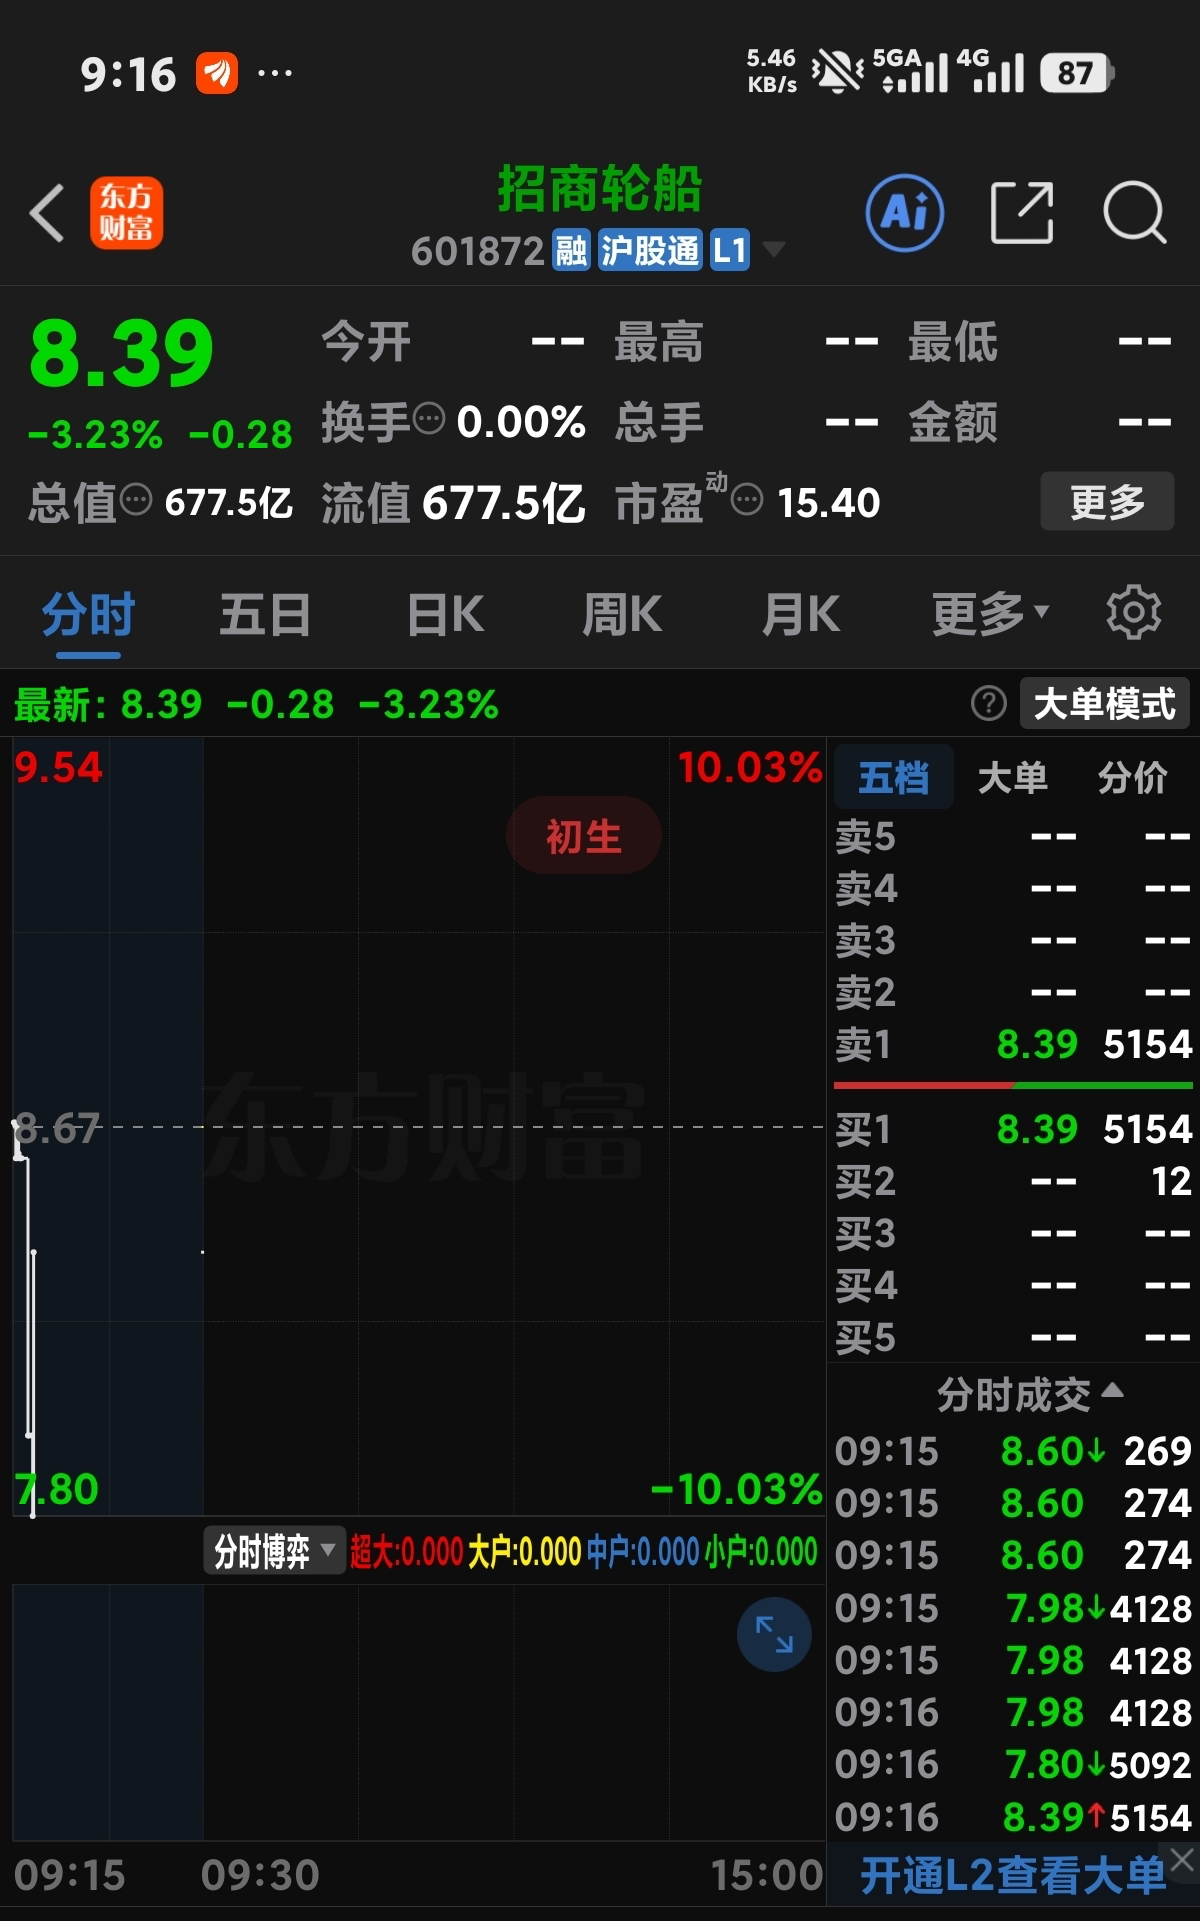
Task: Tap the 卖1 row at 8.39
Action: pyautogui.click(x=1013, y=1044)
